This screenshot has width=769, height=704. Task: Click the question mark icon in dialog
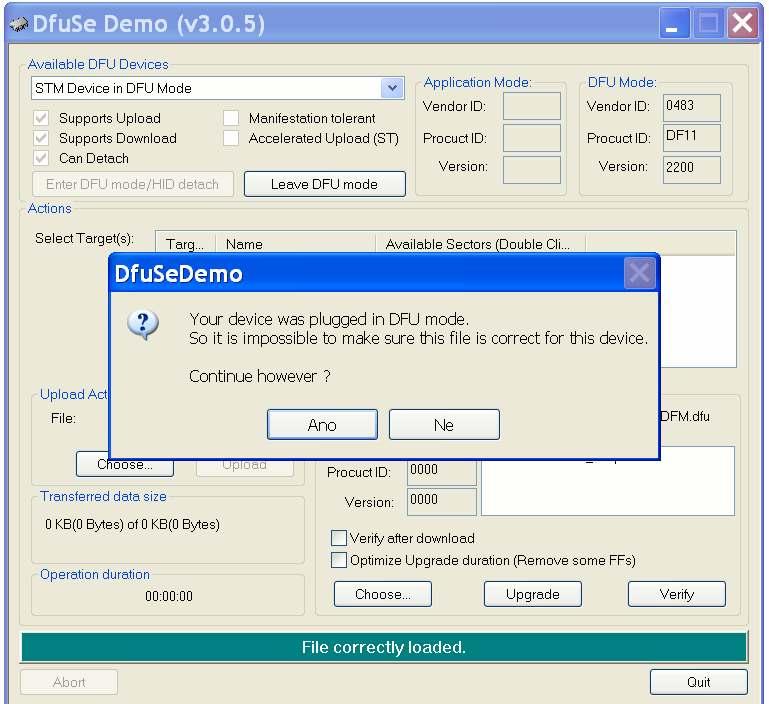click(x=143, y=324)
